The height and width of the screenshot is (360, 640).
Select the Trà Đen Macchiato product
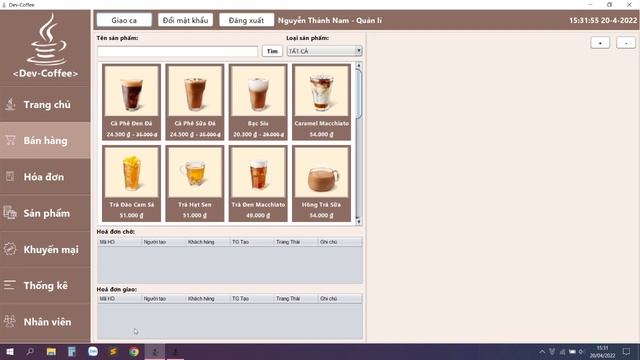pyautogui.click(x=258, y=183)
